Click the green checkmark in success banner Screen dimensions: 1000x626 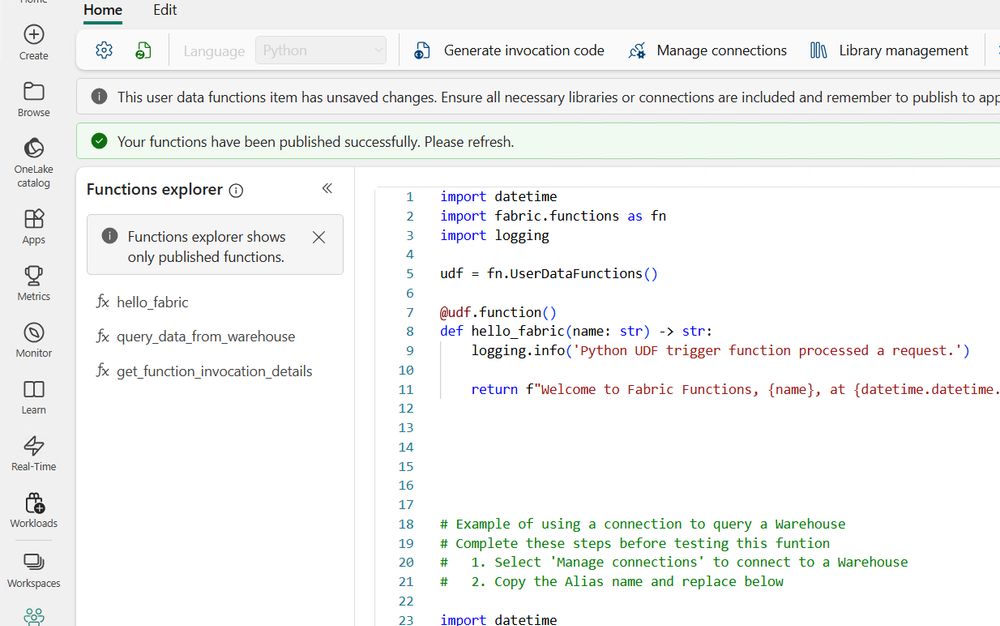tap(99, 141)
